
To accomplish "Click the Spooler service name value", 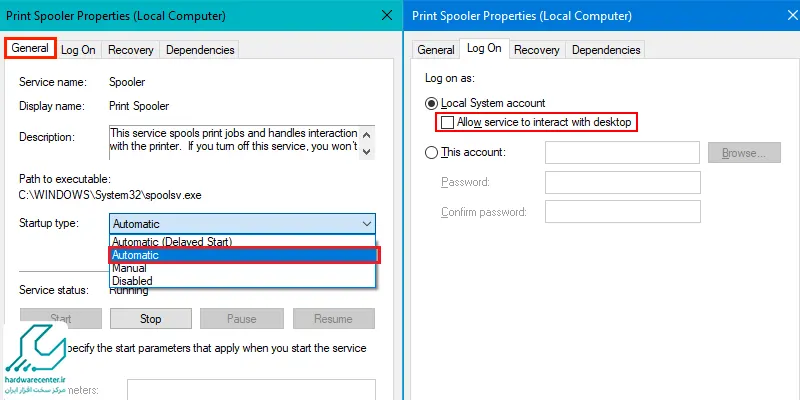I will tap(127, 82).
